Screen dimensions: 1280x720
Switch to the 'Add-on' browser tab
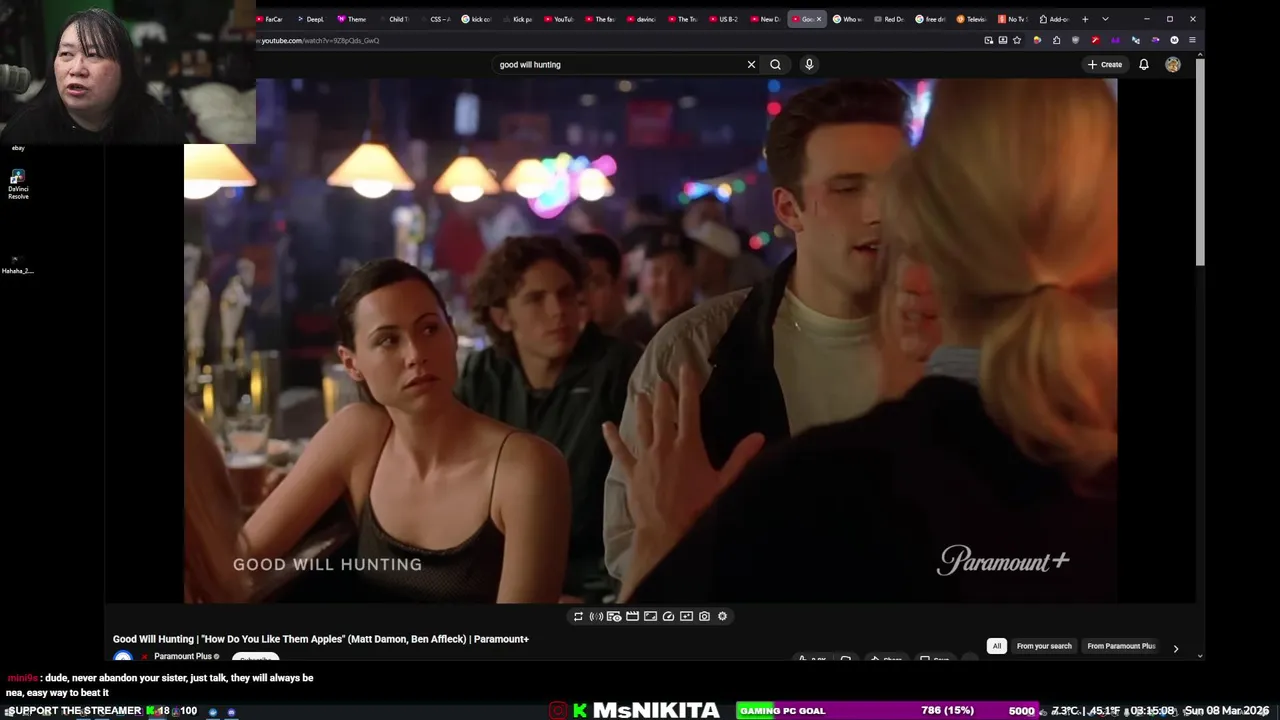(1055, 19)
